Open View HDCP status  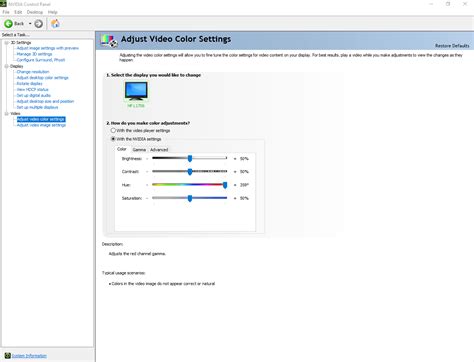click(x=32, y=90)
